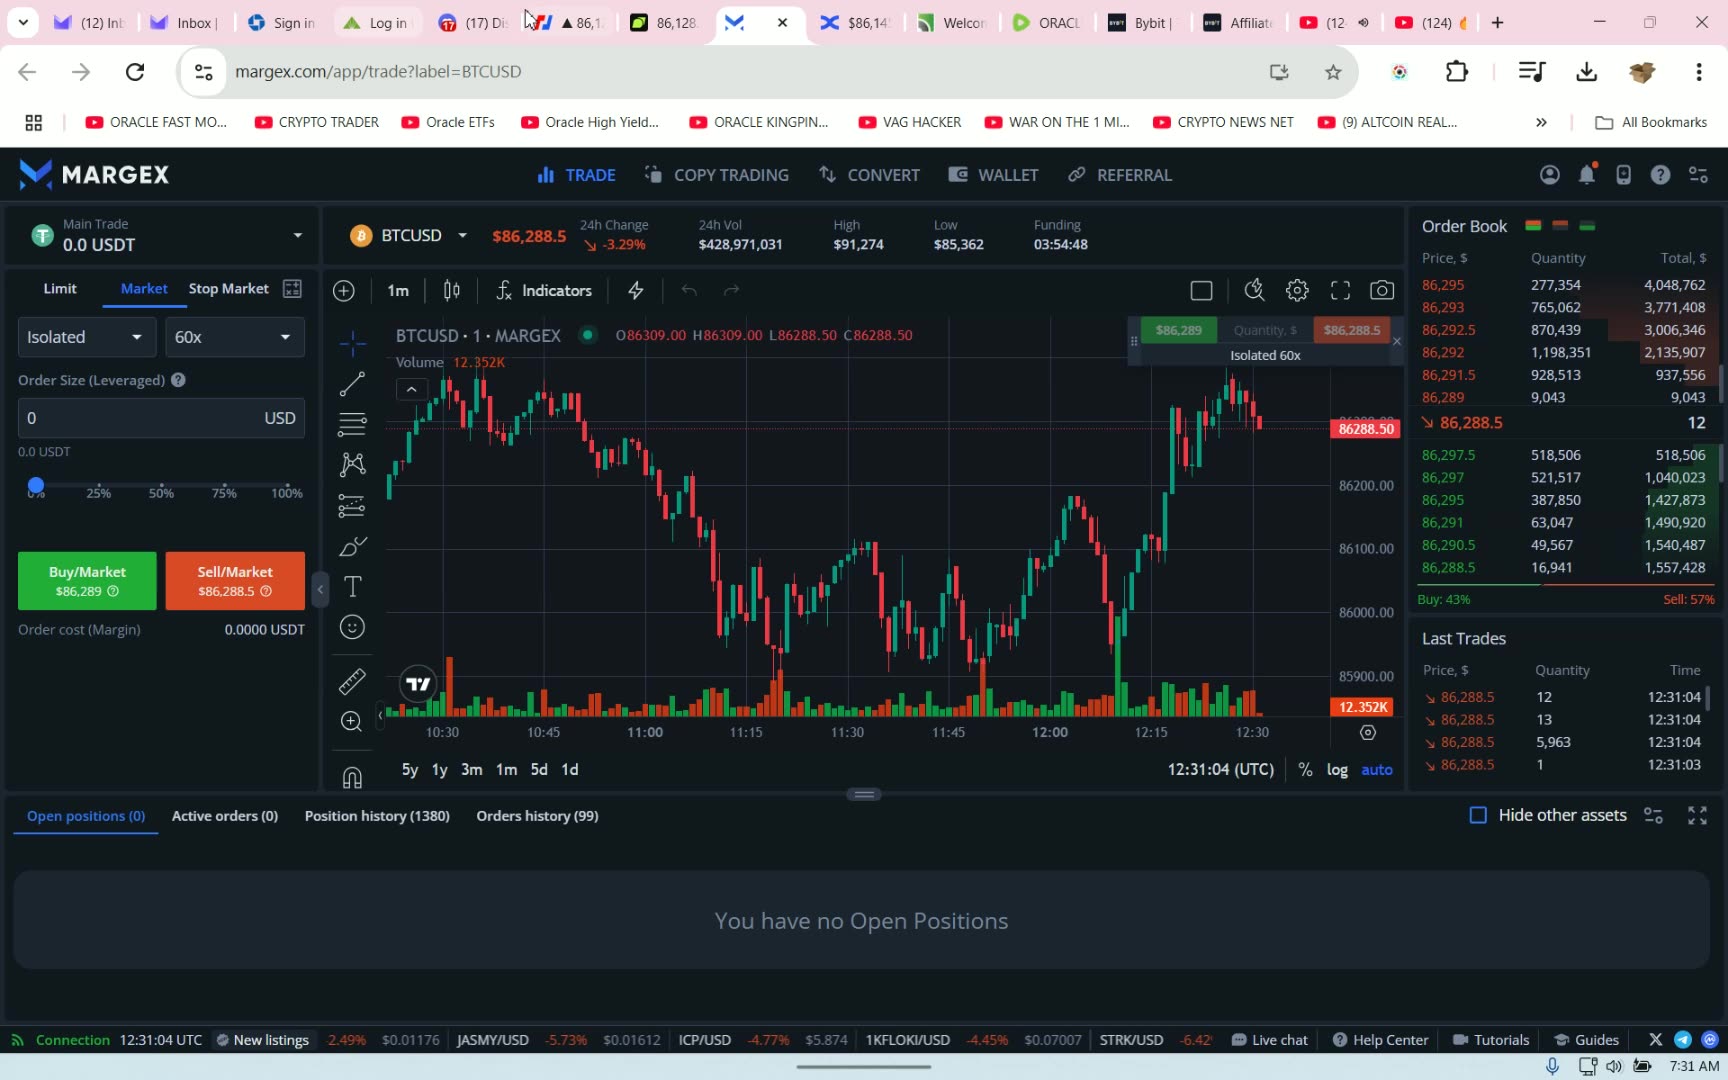Open account profile icon

(1550, 175)
